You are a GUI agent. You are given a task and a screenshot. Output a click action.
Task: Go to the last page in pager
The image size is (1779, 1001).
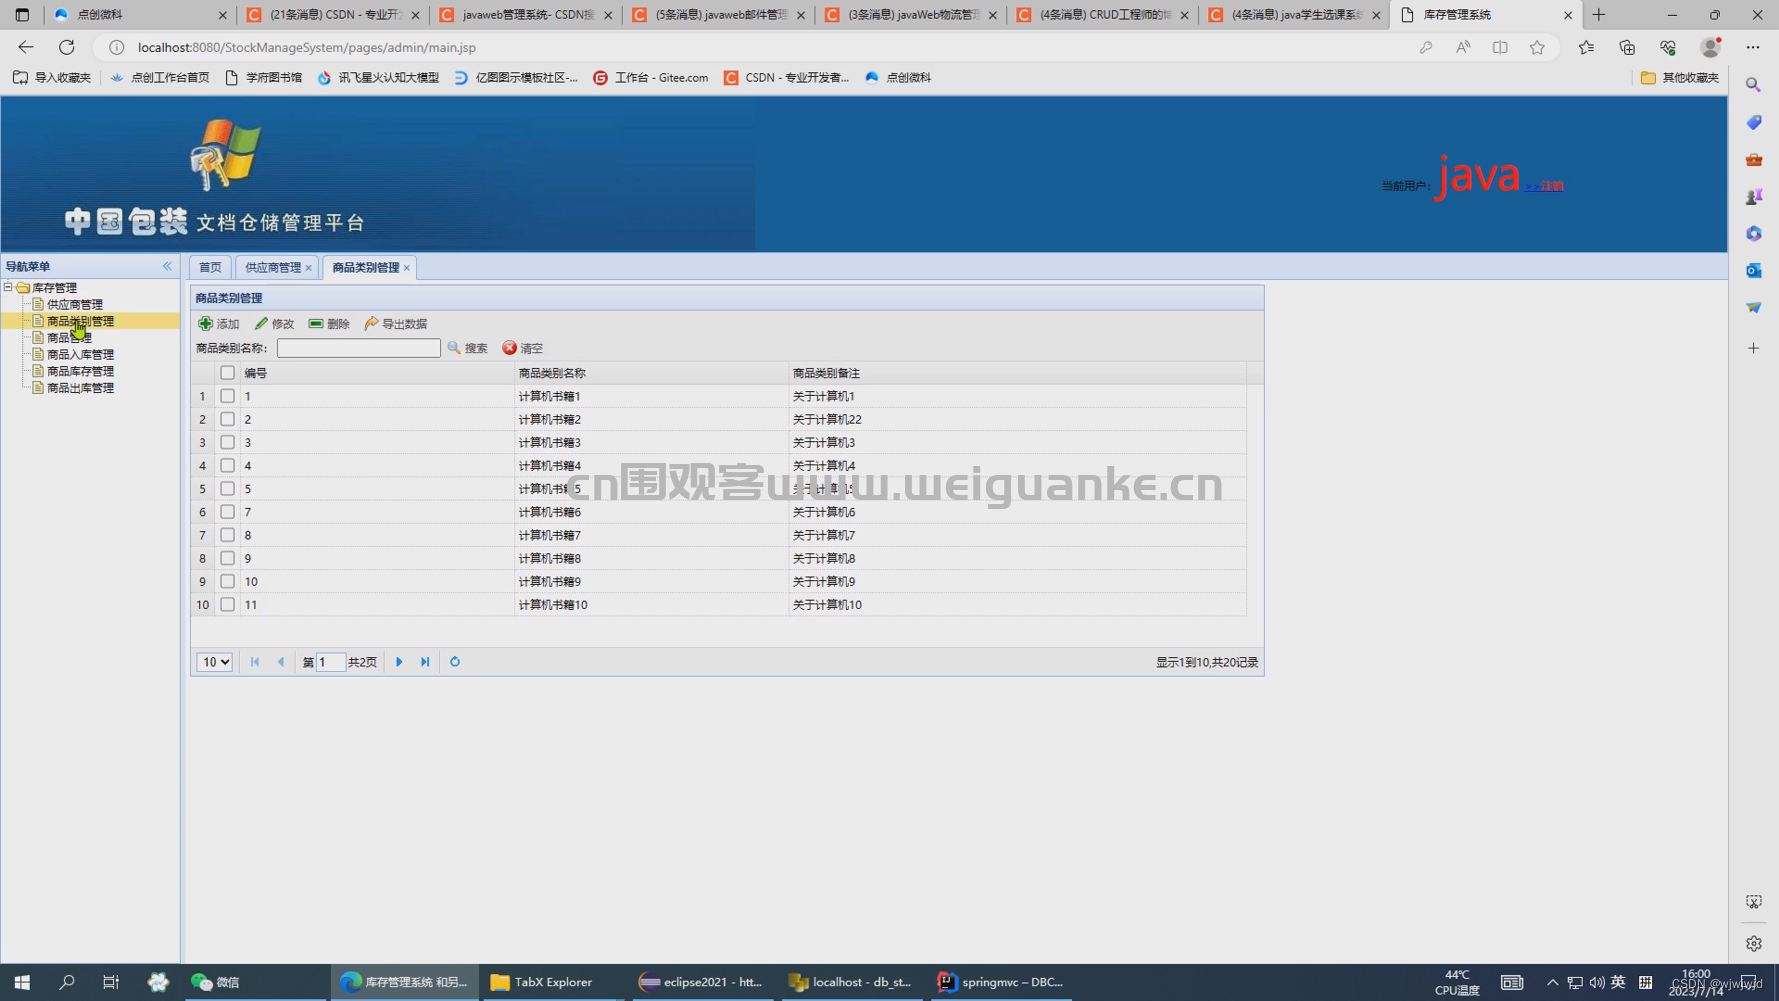tap(425, 662)
